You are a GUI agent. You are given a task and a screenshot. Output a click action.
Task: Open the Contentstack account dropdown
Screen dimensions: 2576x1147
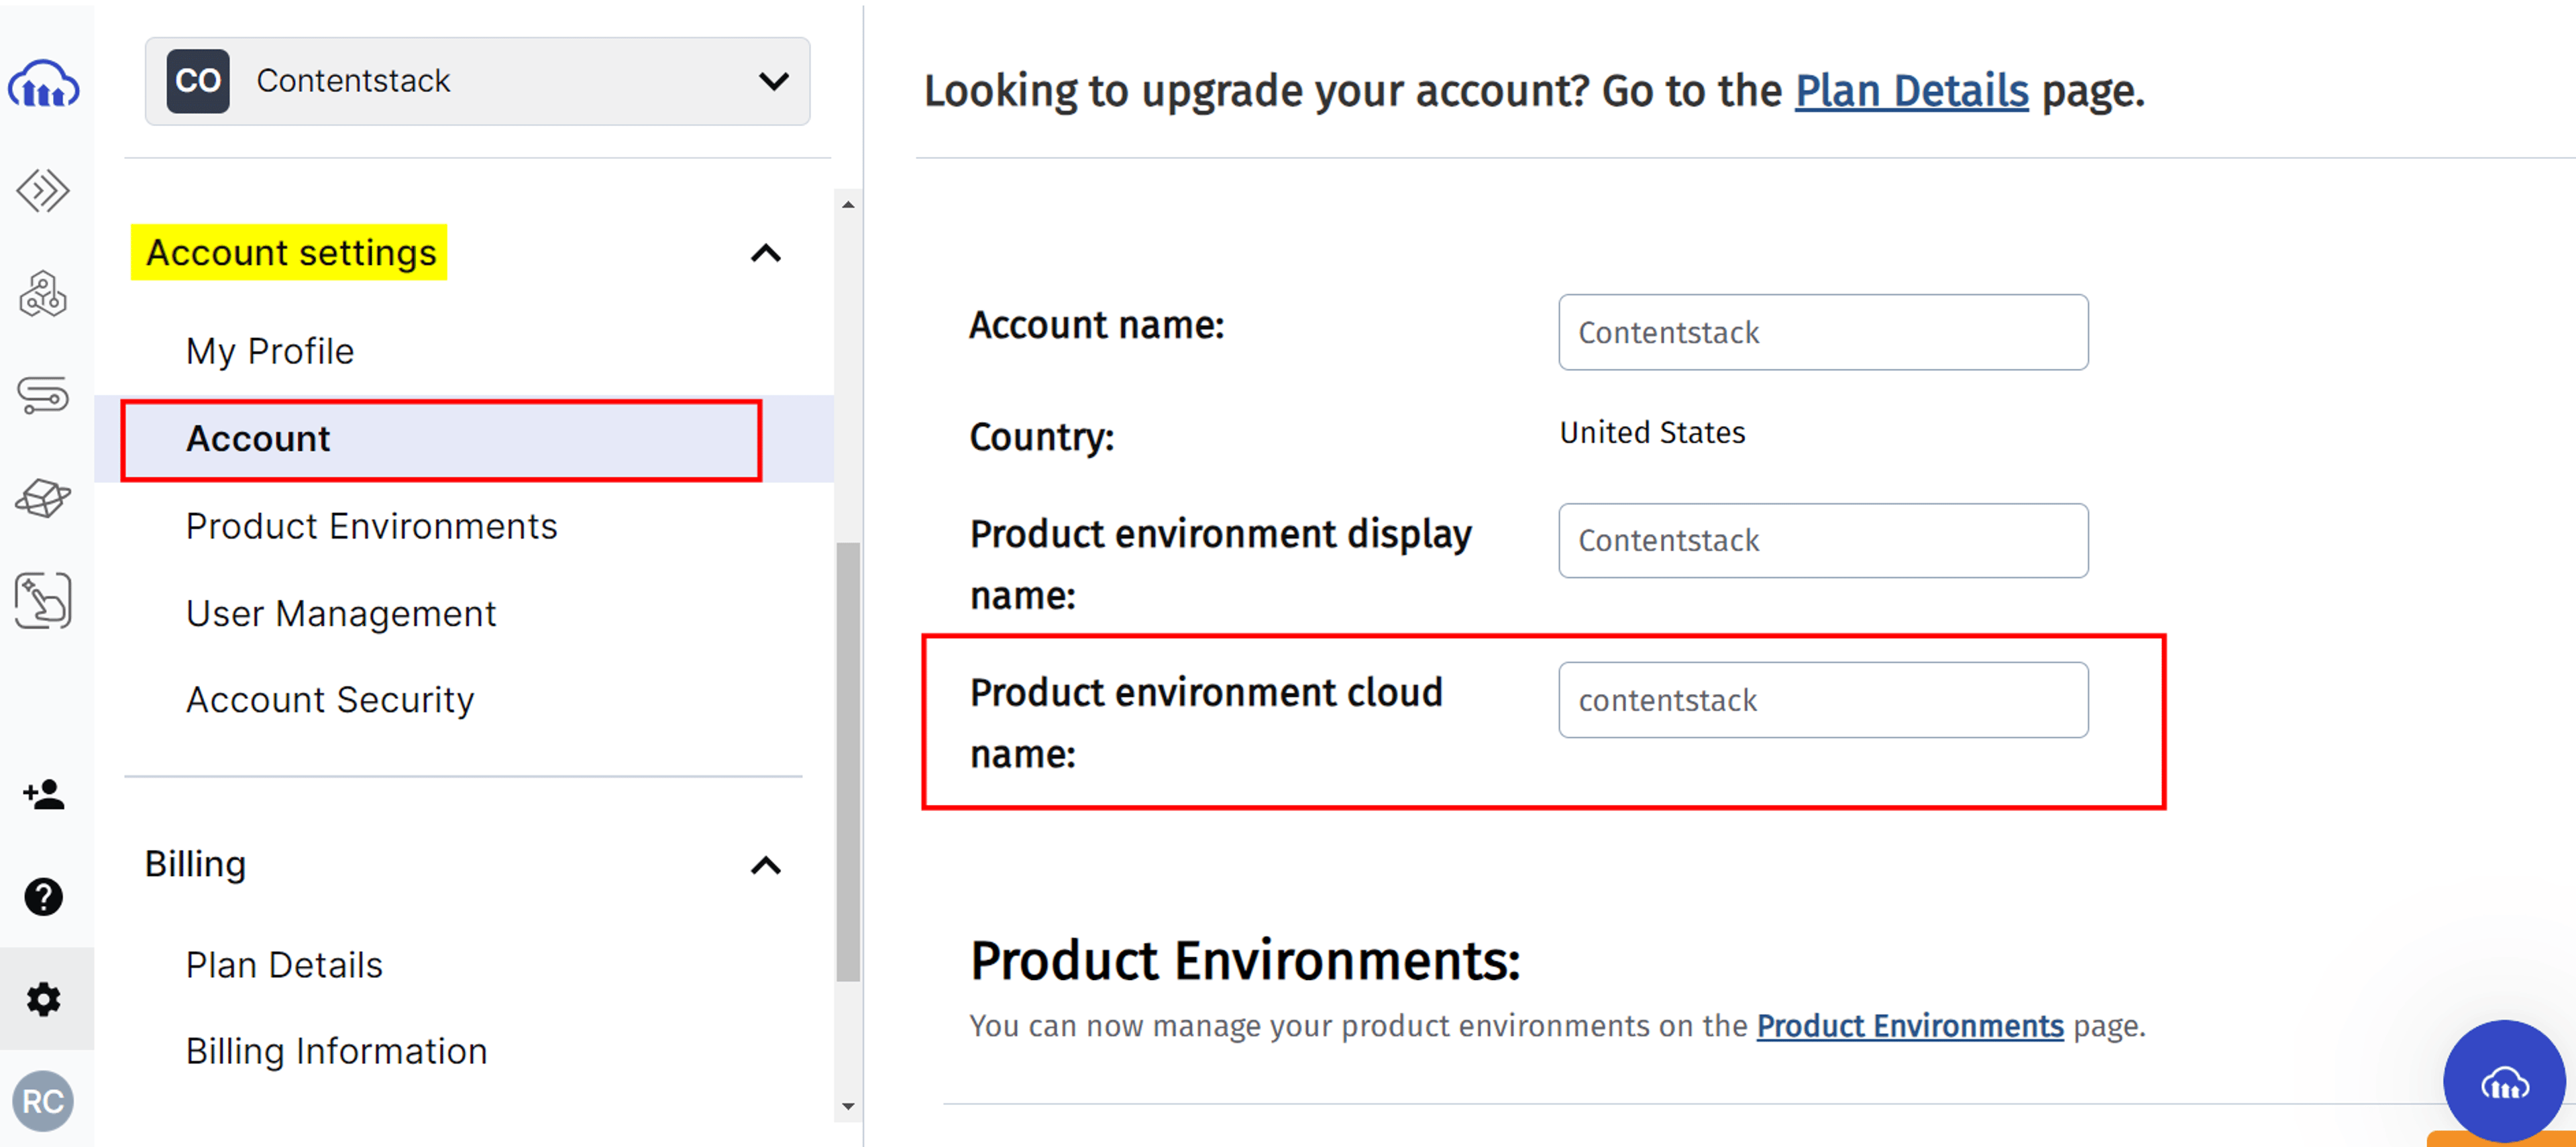(x=477, y=81)
